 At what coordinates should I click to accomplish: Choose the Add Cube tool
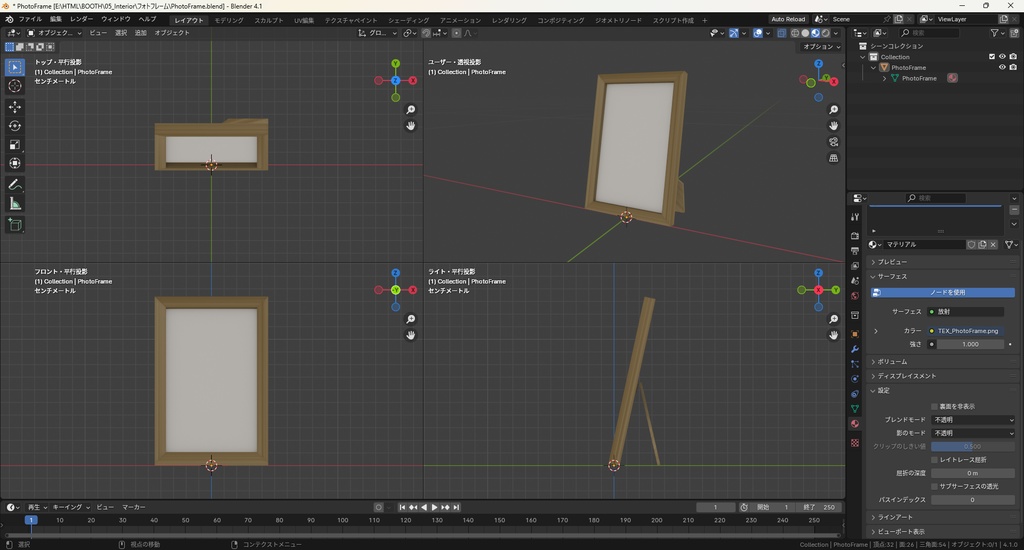15,225
